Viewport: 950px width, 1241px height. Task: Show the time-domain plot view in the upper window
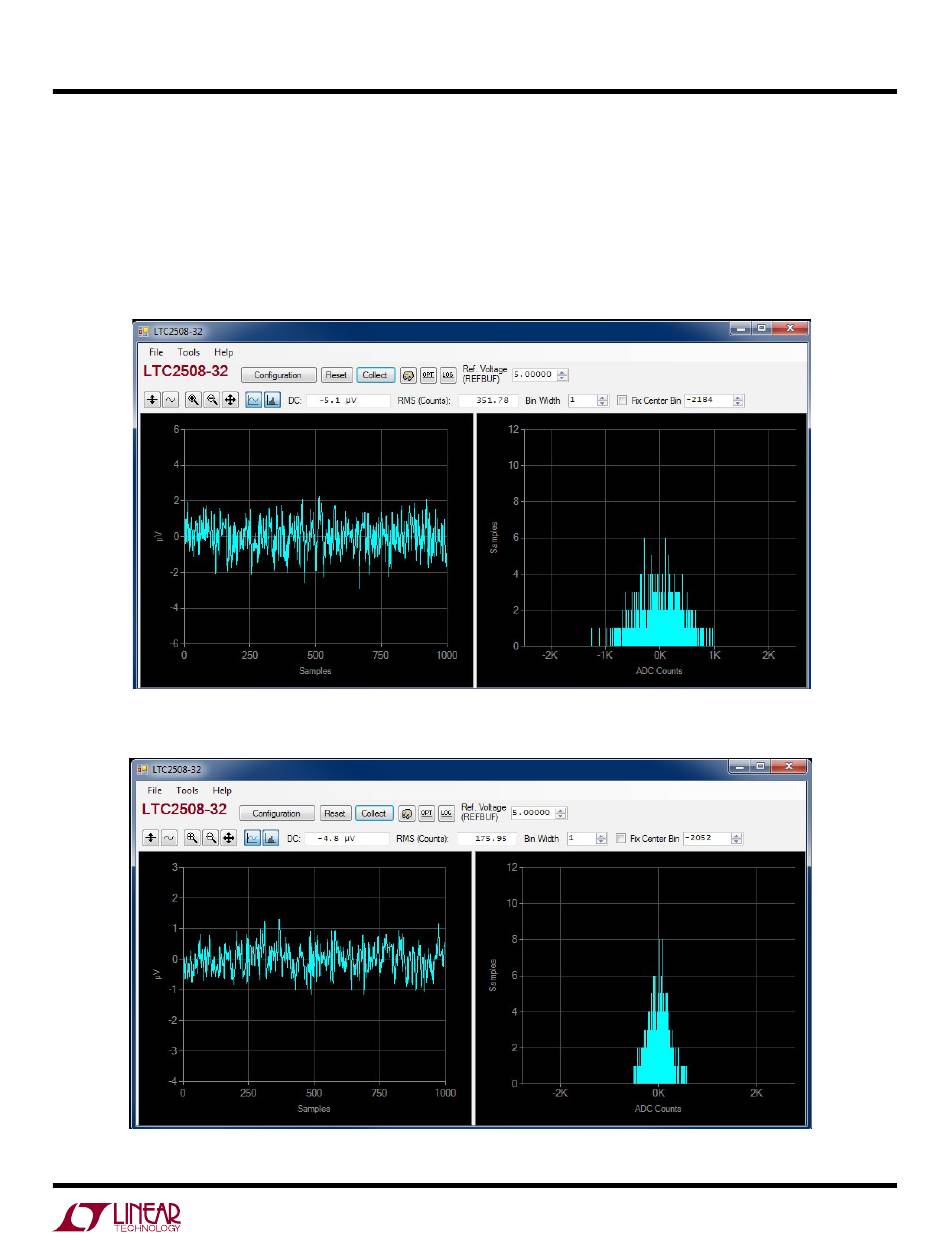254,400
